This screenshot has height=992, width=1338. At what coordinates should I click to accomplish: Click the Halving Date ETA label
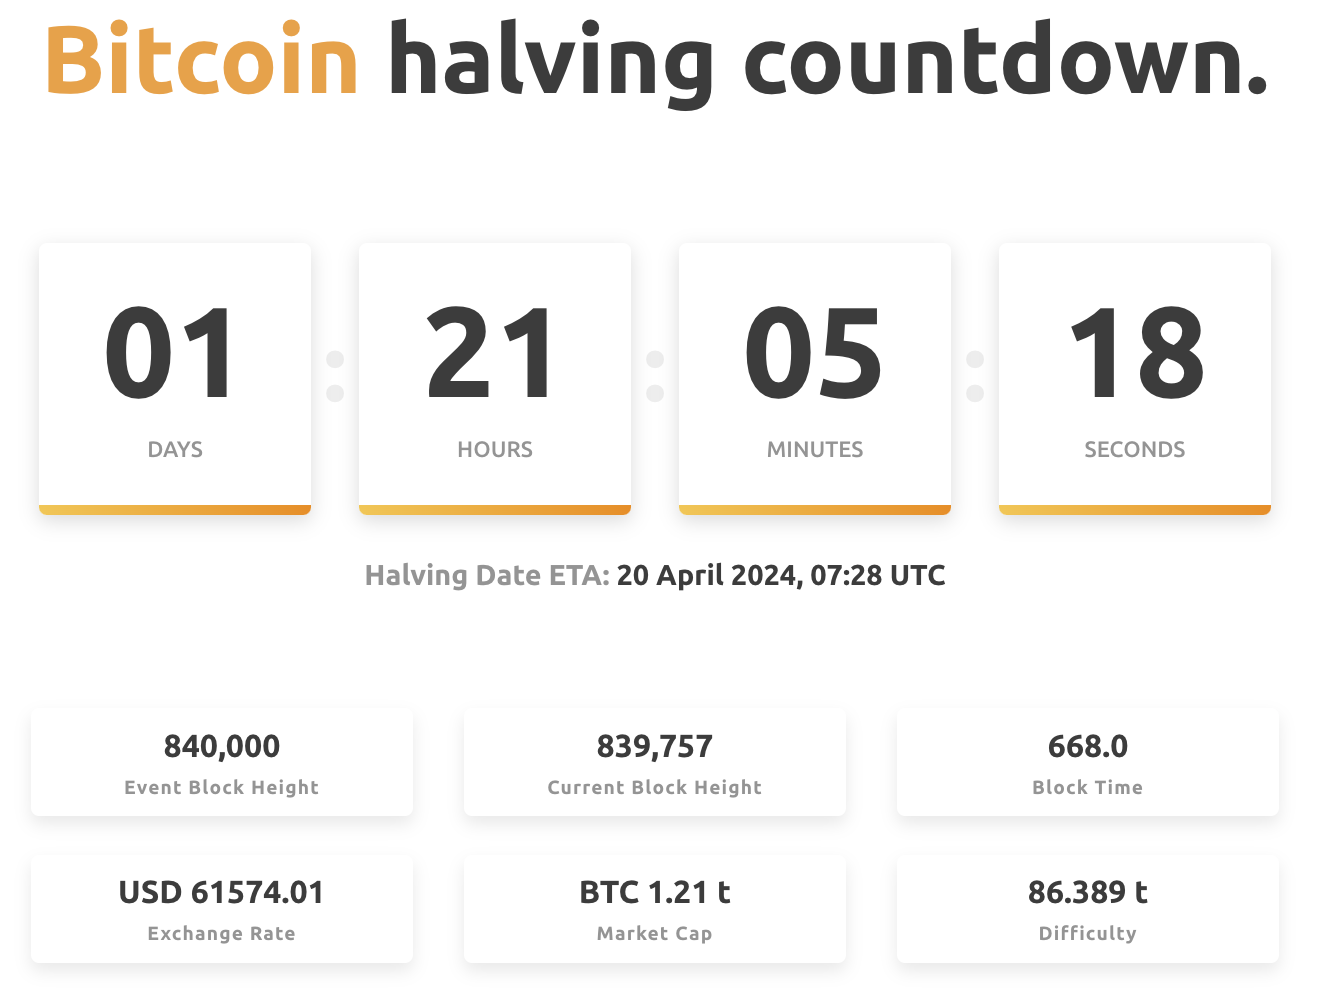click(x=487, y=575)
